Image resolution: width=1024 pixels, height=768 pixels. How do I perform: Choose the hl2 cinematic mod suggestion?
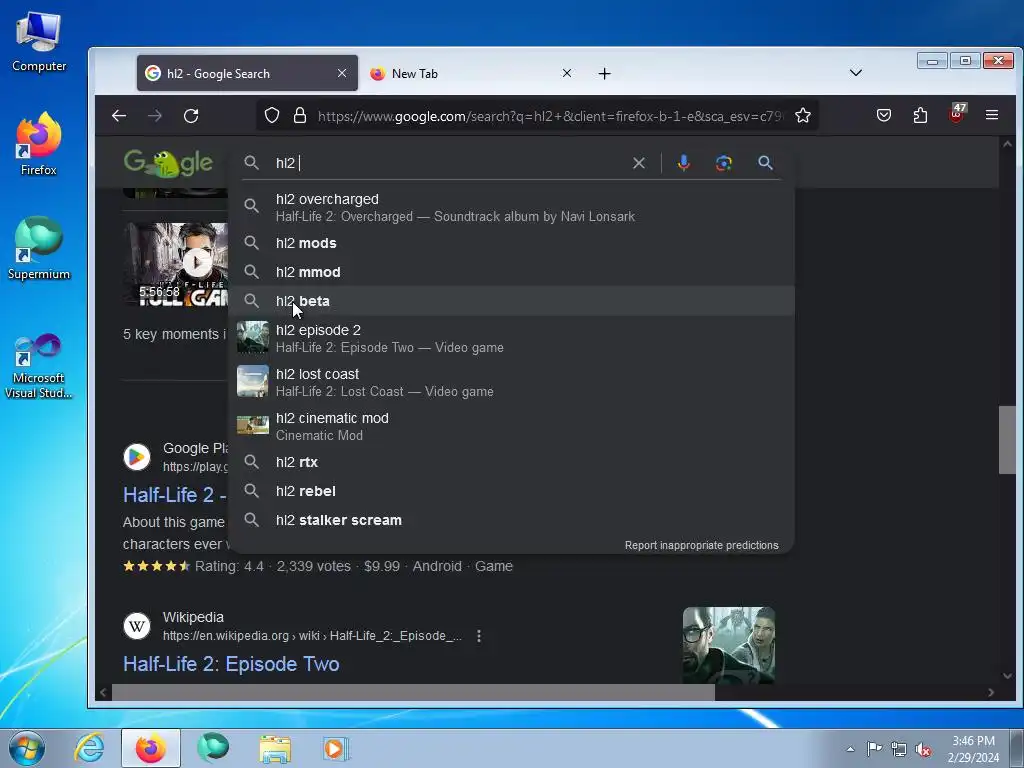tap(512, 426)
